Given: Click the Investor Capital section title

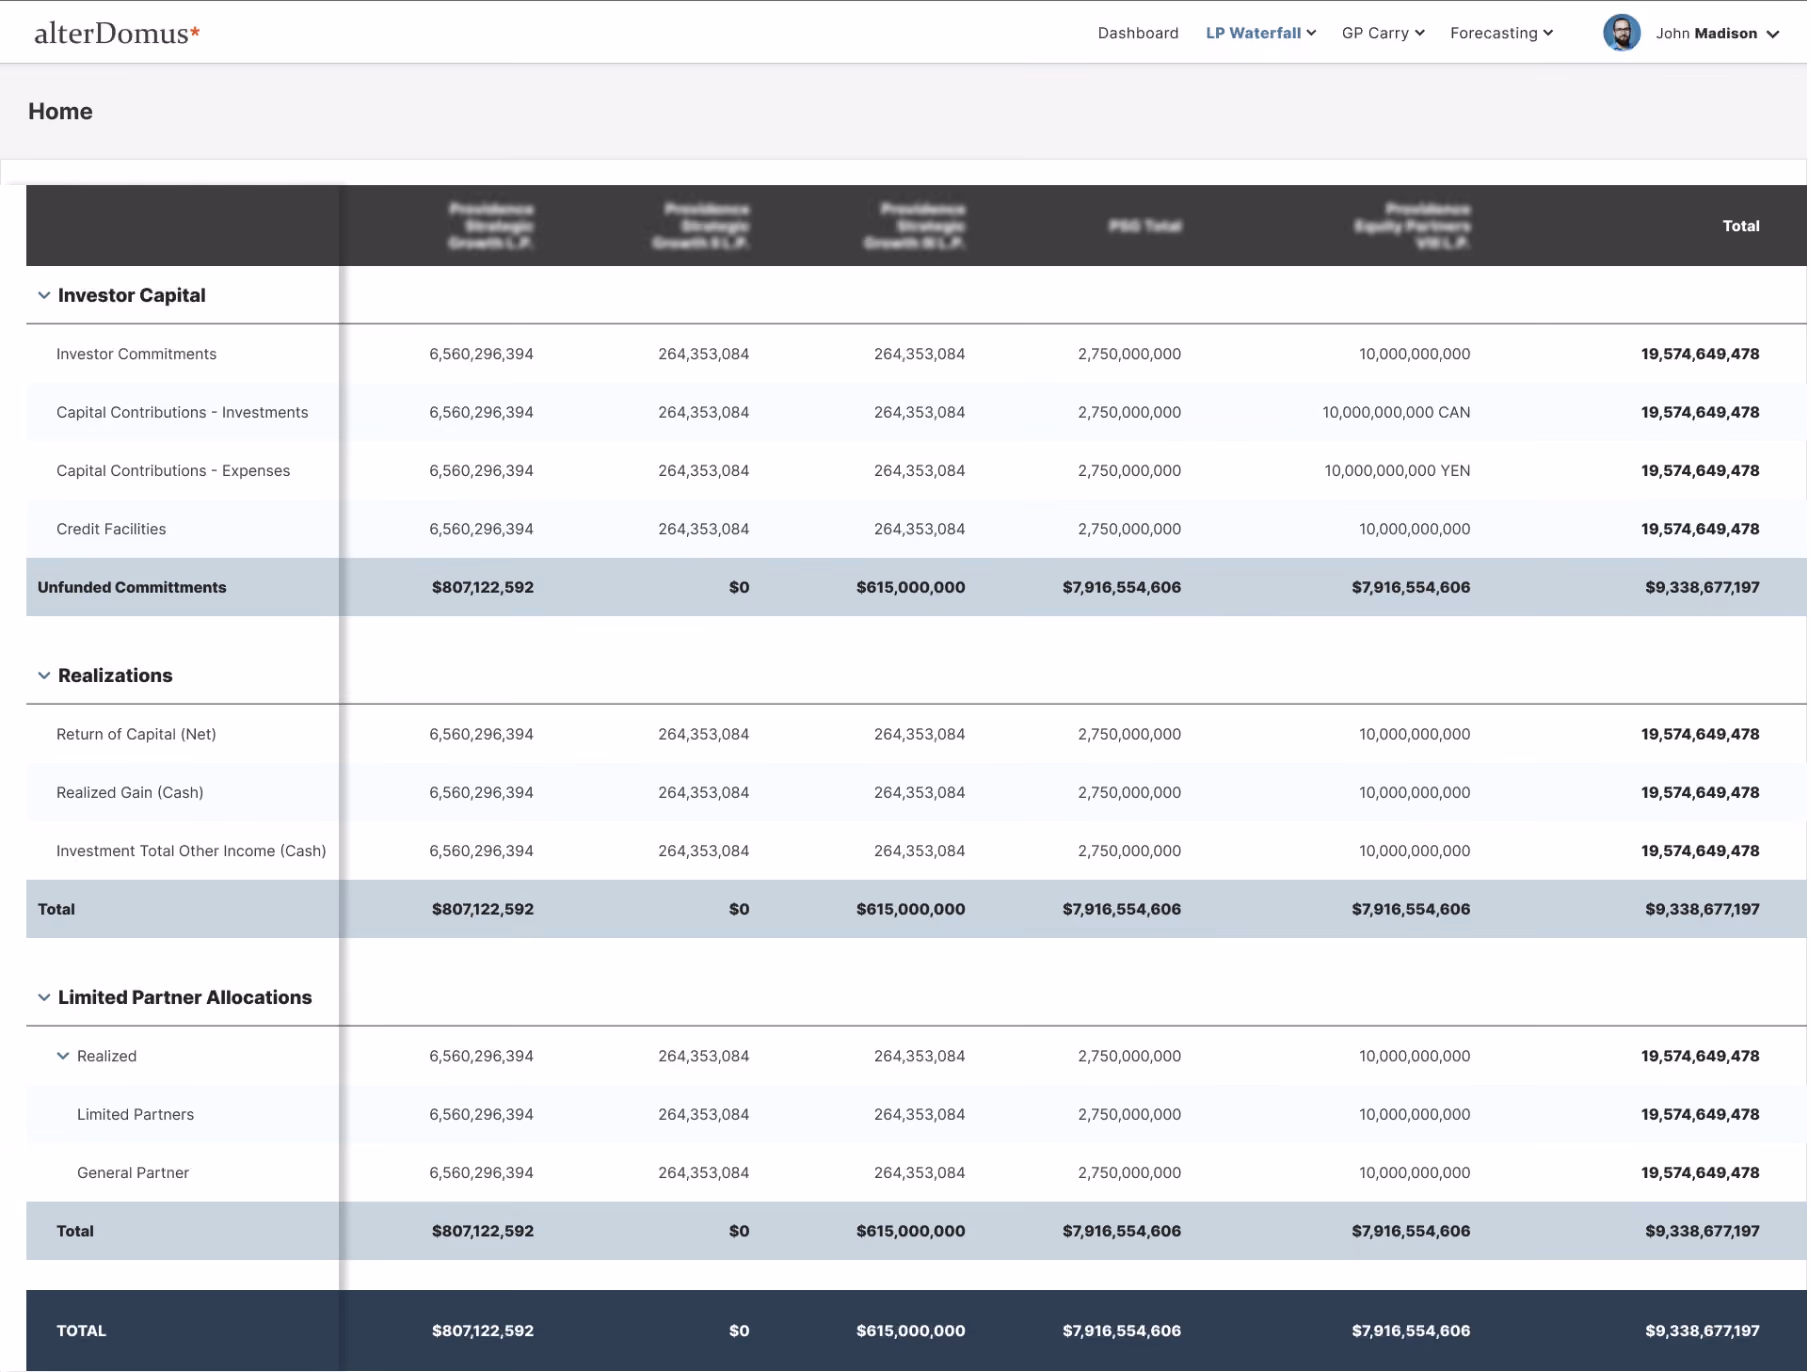Looking at the screenshot, I should [x=132, y=296].
